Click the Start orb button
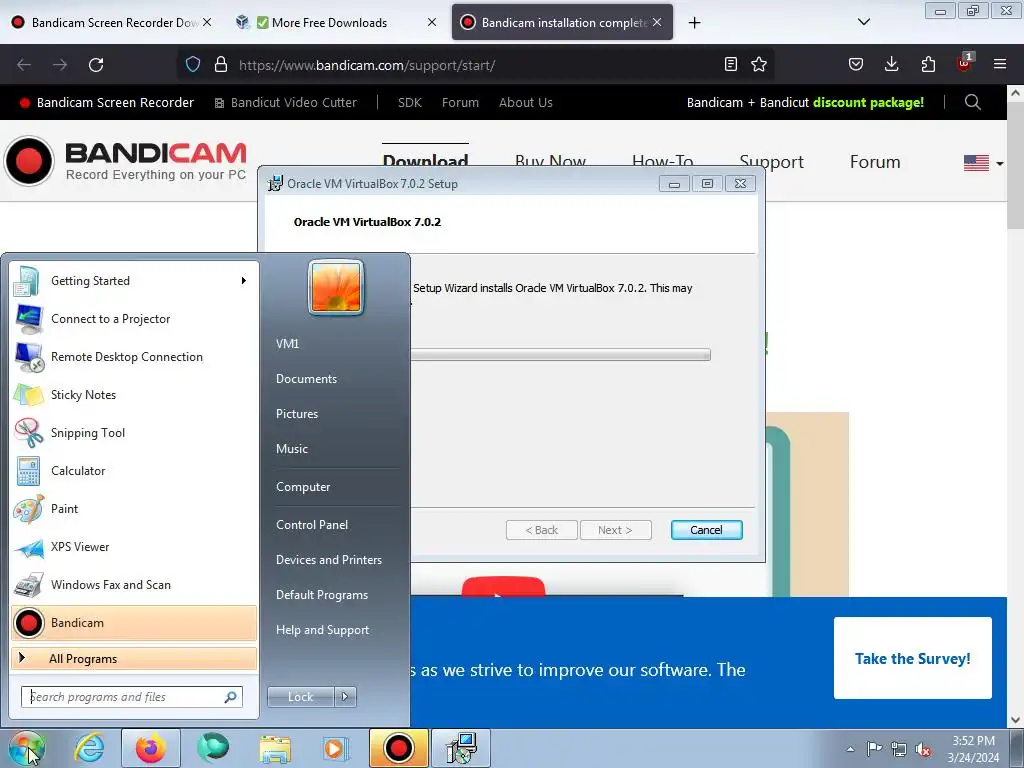1024x768 pixels. coord(26,748)
